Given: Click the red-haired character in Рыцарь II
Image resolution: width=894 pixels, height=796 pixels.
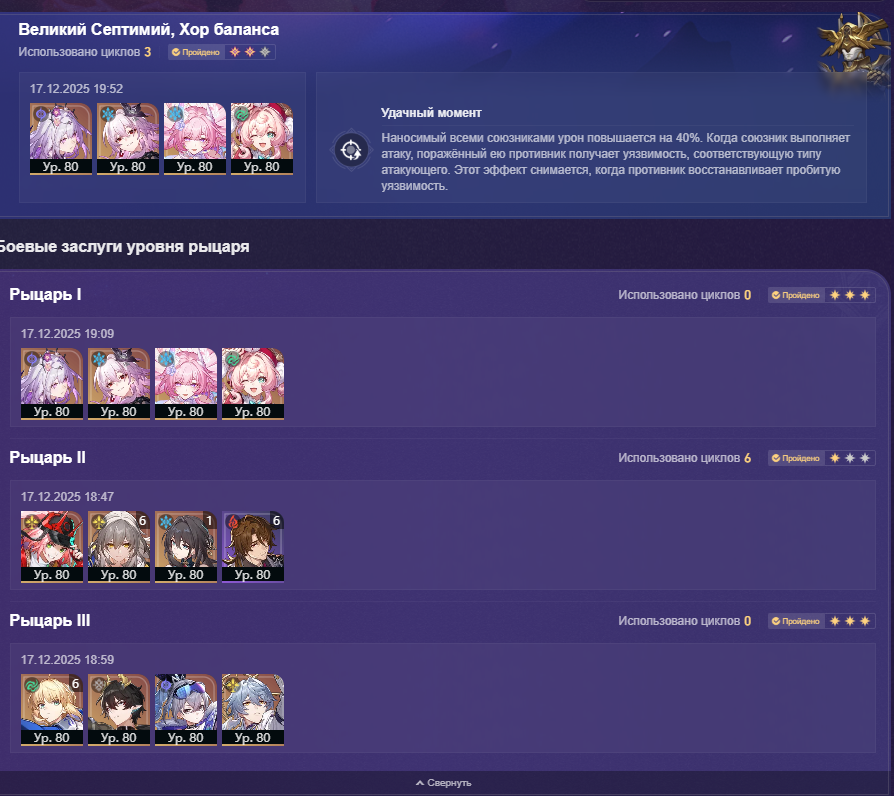Looking at the screenshot, I should (52, 547).
